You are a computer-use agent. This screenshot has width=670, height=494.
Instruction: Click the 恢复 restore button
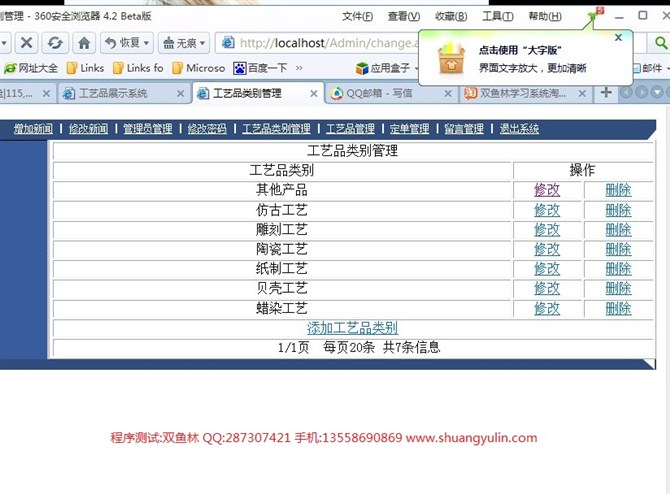point(127,43)
